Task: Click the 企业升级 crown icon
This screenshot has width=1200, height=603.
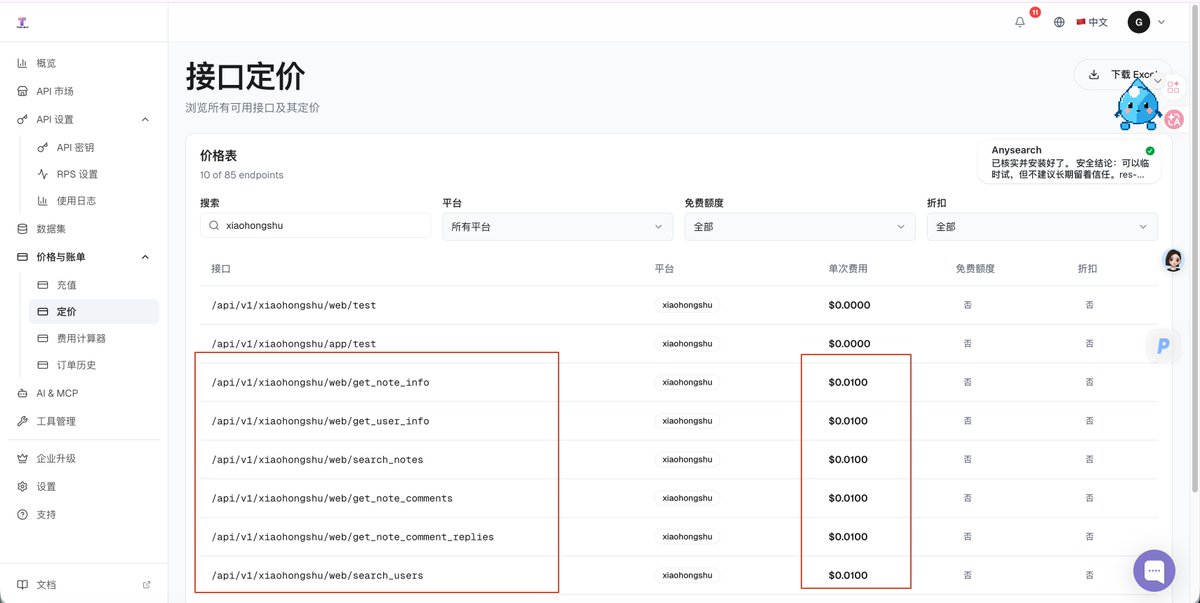Action: click(x=22, y=458)
